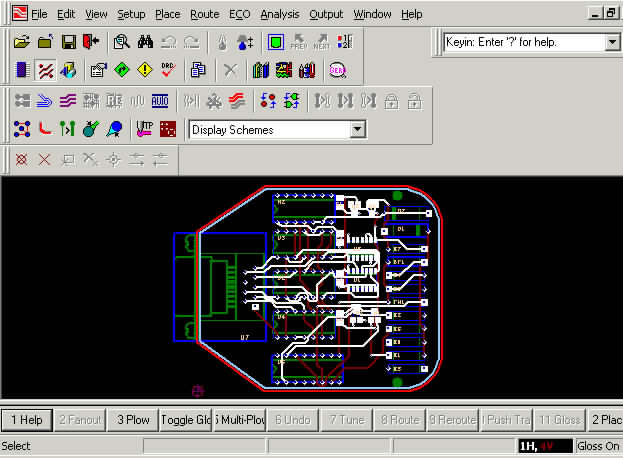Open the Analysis menu
The image size is (623, 458).
pos(279,14)
